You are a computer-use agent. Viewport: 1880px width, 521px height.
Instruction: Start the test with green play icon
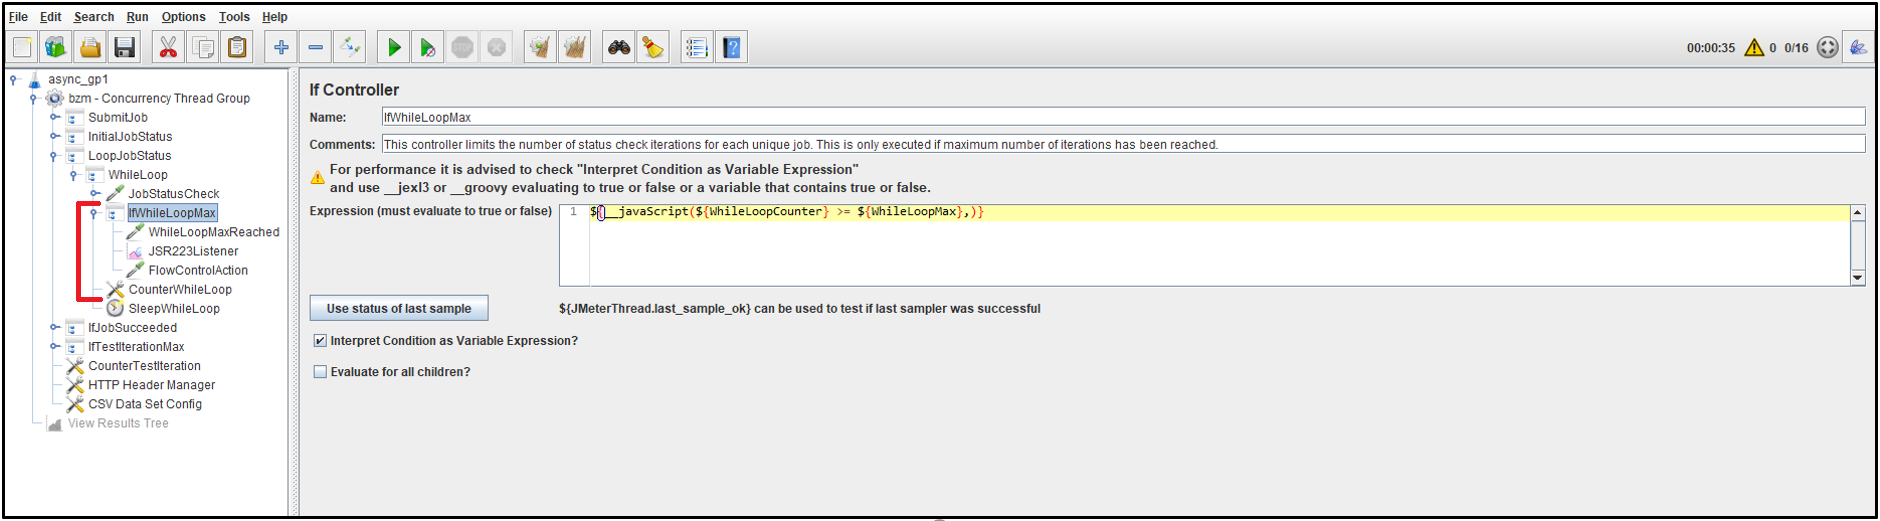click(x=394, y=47)
